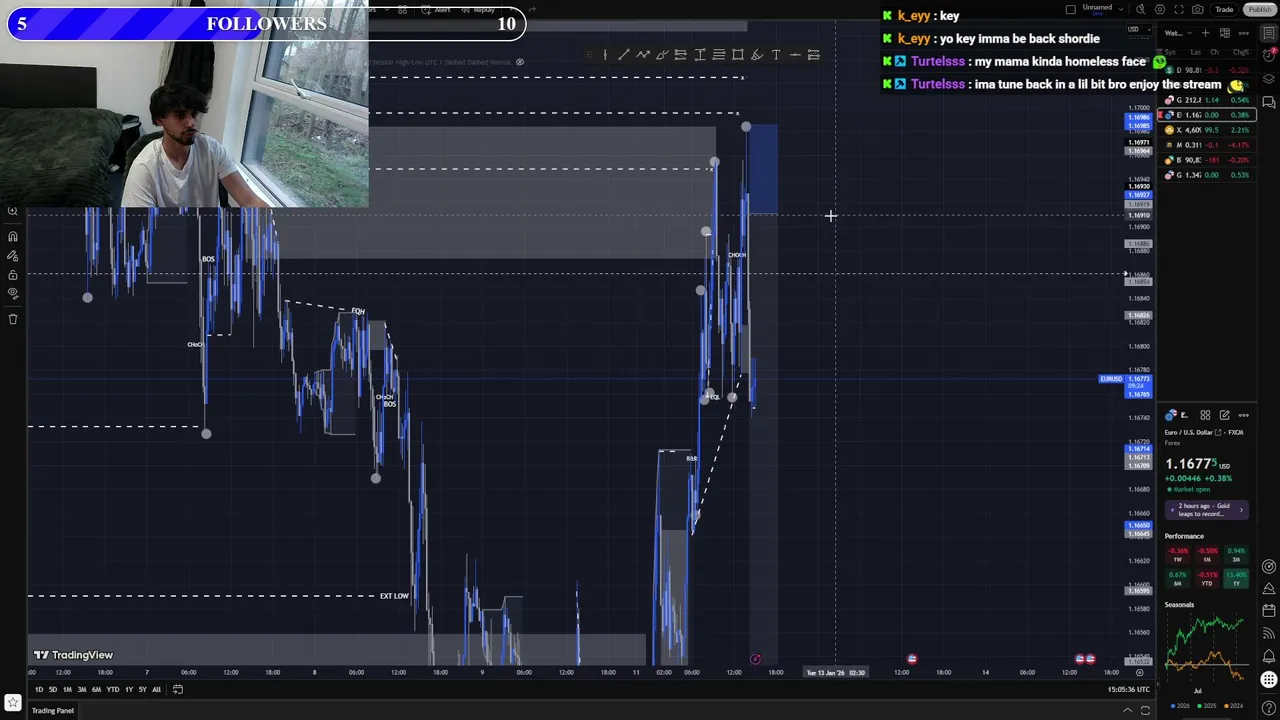Click the trash remove-objects icon

click(13, 319)
